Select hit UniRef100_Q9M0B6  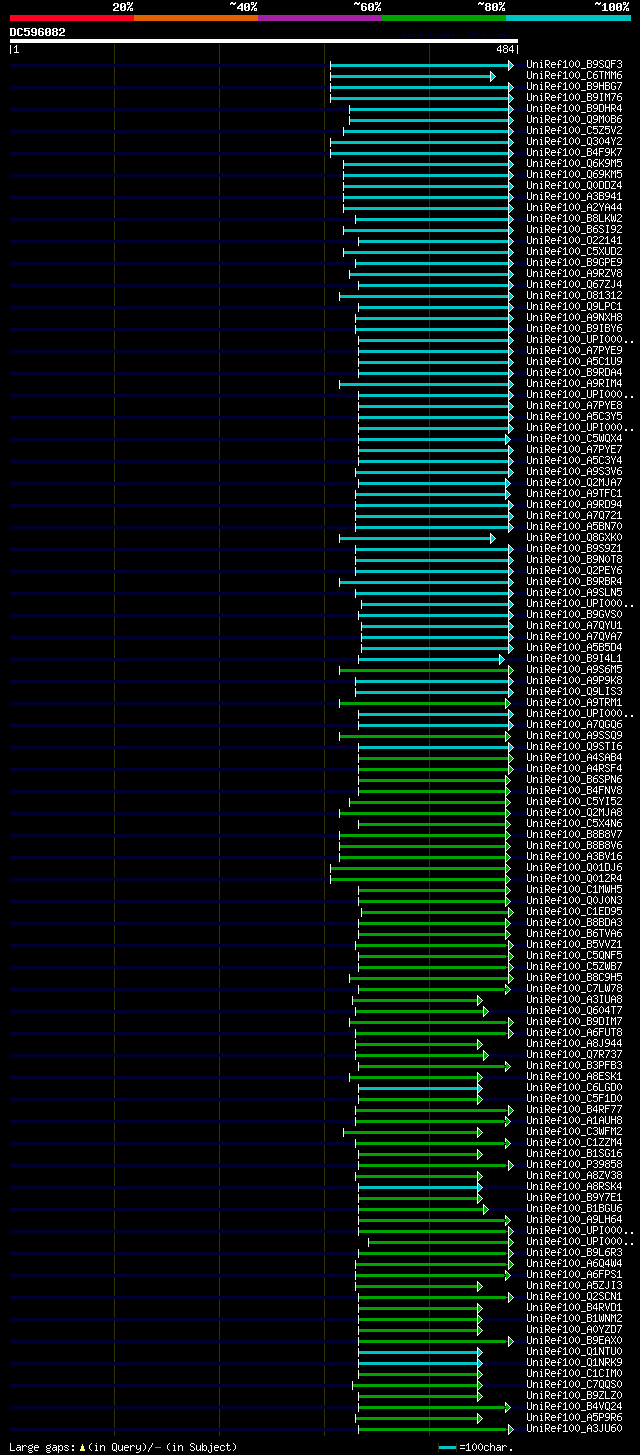(x=574, y=120)
